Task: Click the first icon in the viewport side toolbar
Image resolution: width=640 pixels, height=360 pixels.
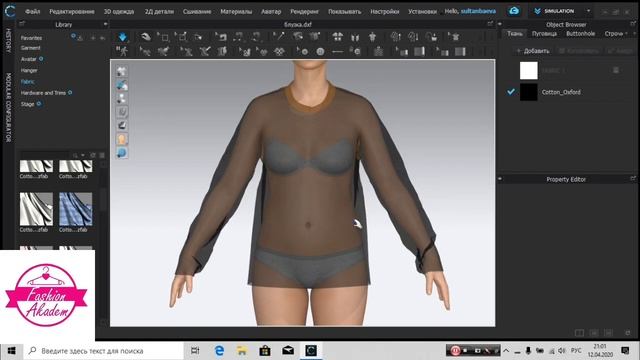Action: [122, 71]
